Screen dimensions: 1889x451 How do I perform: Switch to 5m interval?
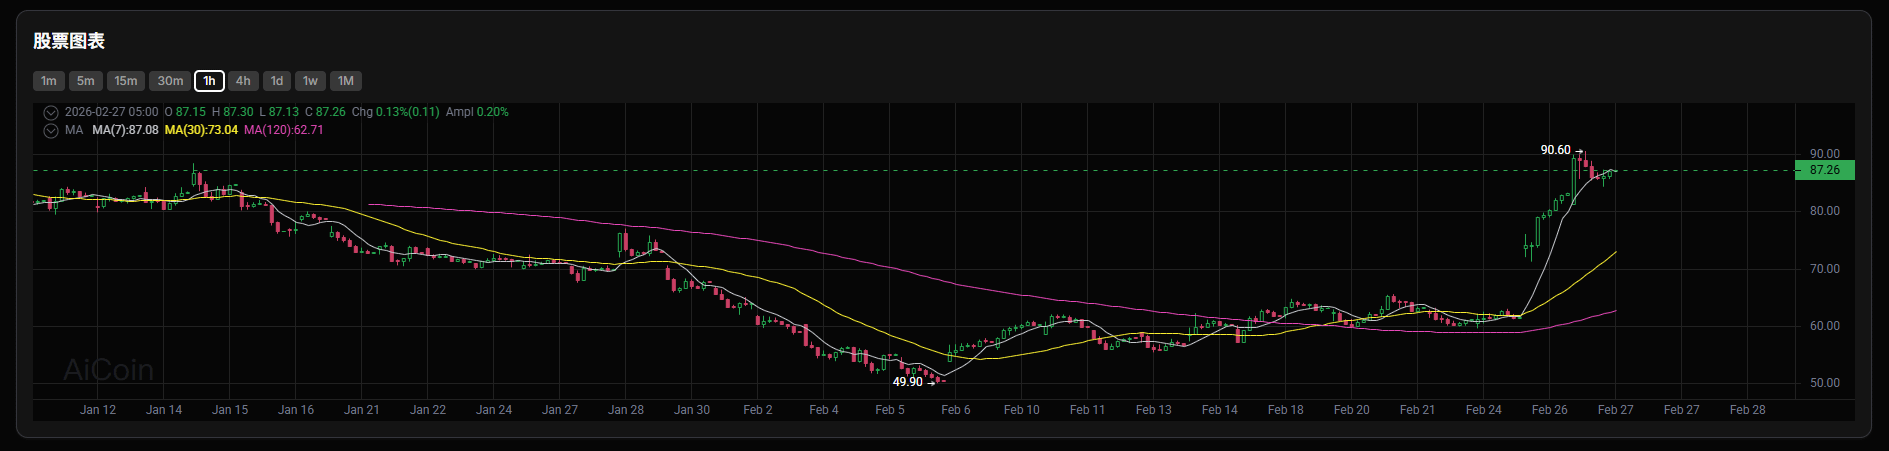86,81
